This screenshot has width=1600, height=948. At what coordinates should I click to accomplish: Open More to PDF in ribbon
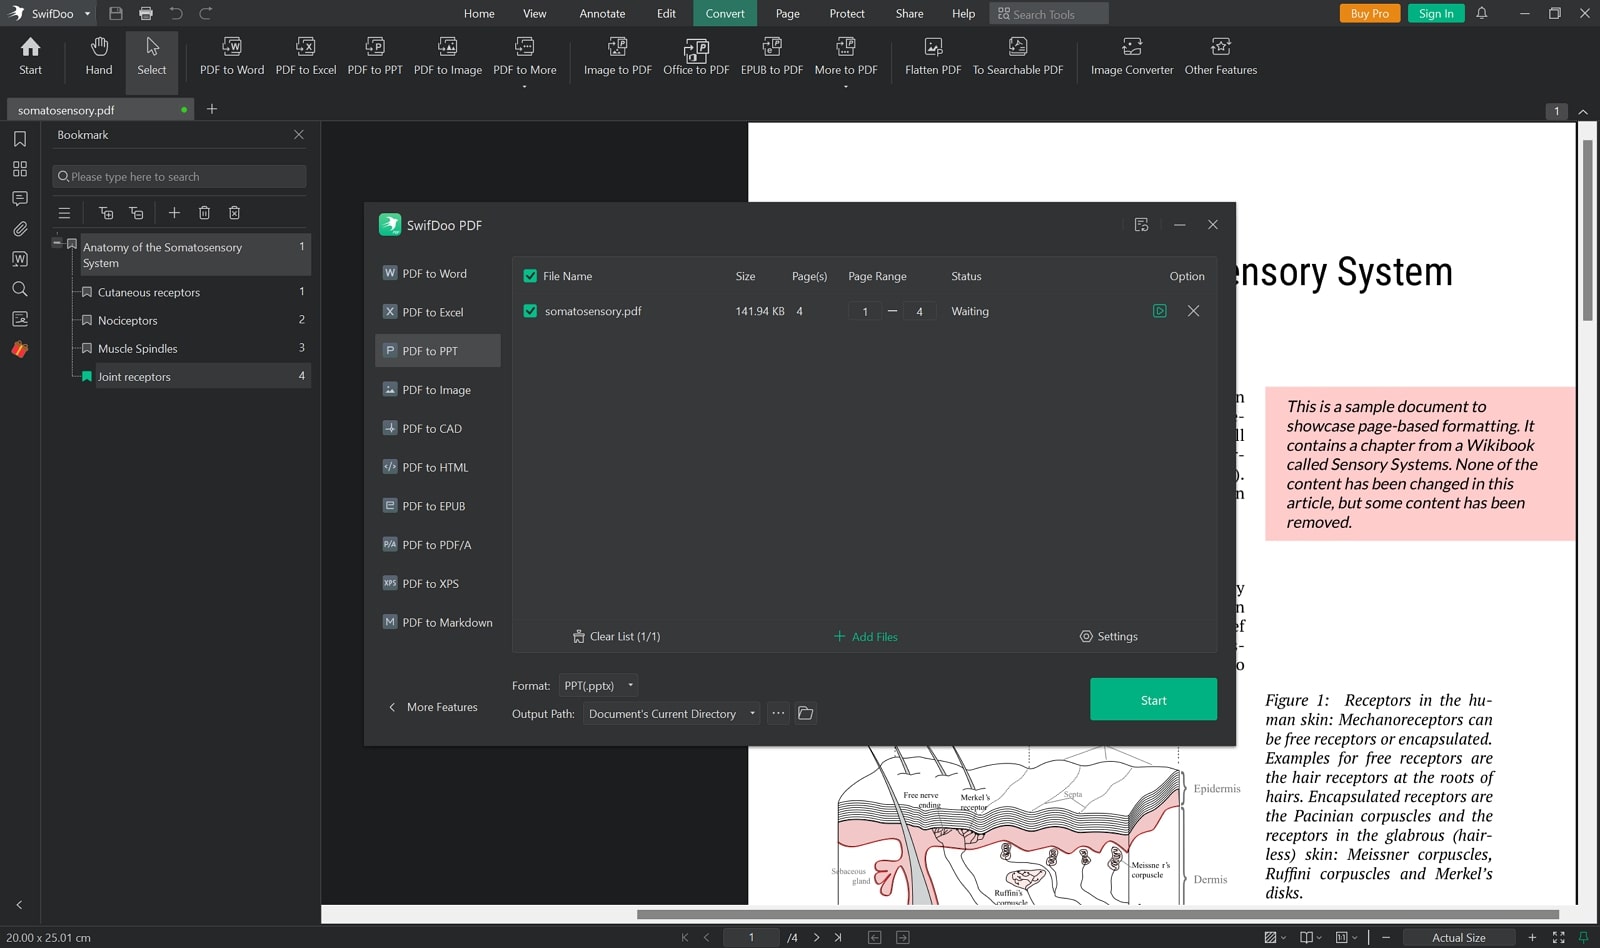[x=846, y=60]
